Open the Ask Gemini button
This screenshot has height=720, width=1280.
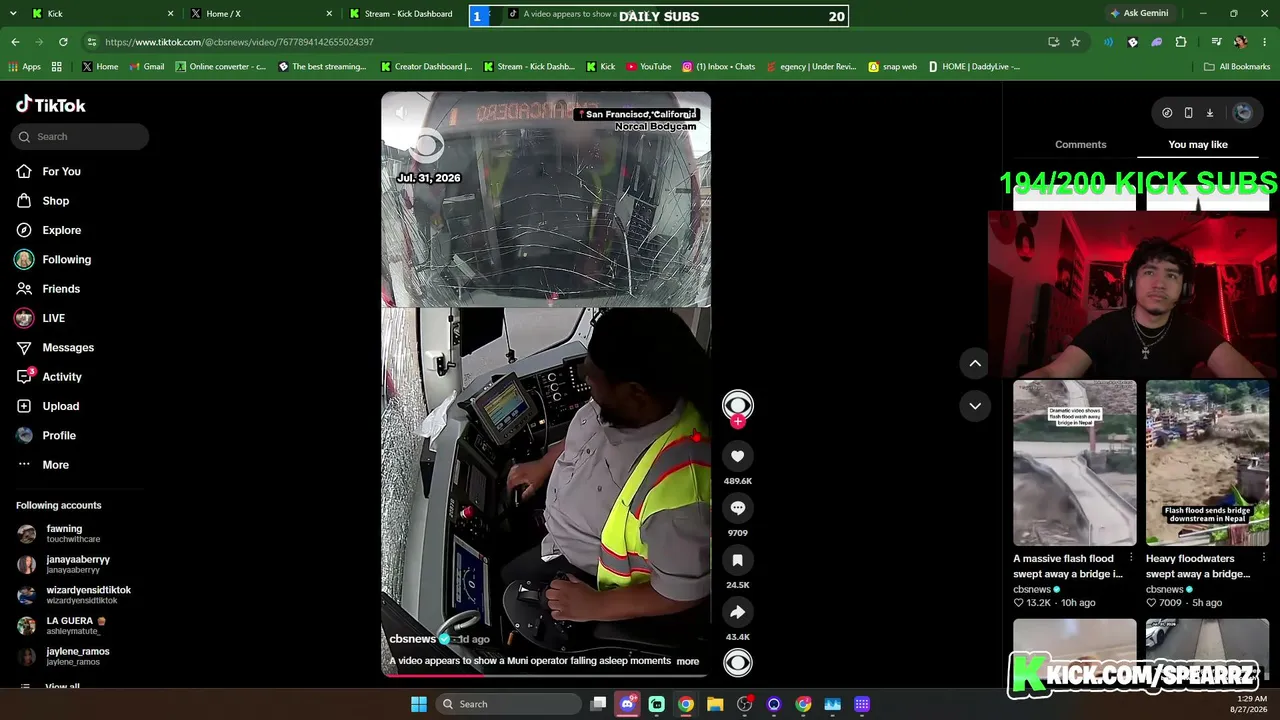pos(1139,13)
